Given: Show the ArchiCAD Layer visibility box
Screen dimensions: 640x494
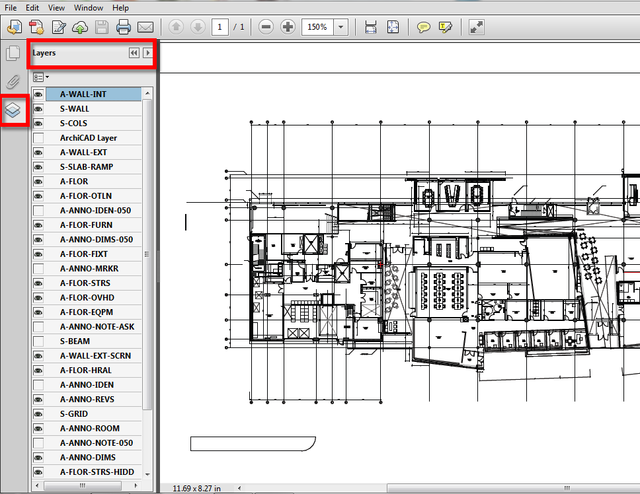Looking at the screenshot, I should [x=38, y=138].
